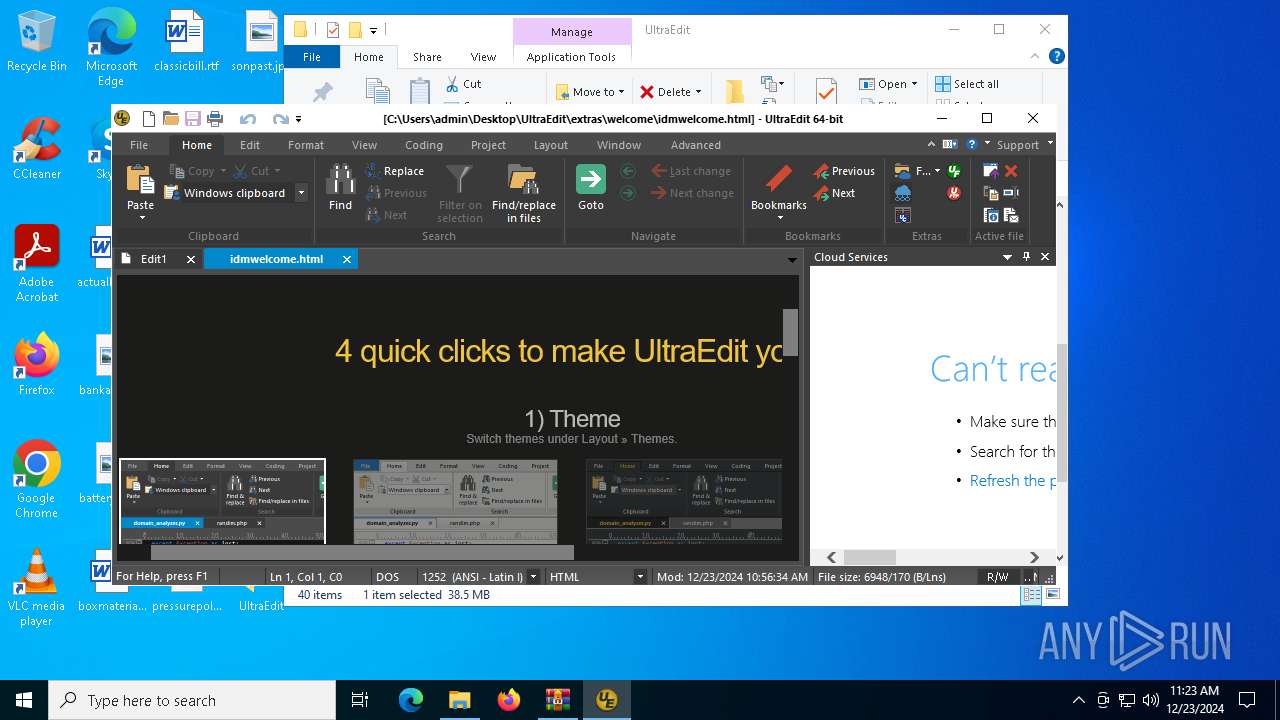Pin the Cloud Services panel
This screenshot has width=1280, height=720.
(1026, 257)
